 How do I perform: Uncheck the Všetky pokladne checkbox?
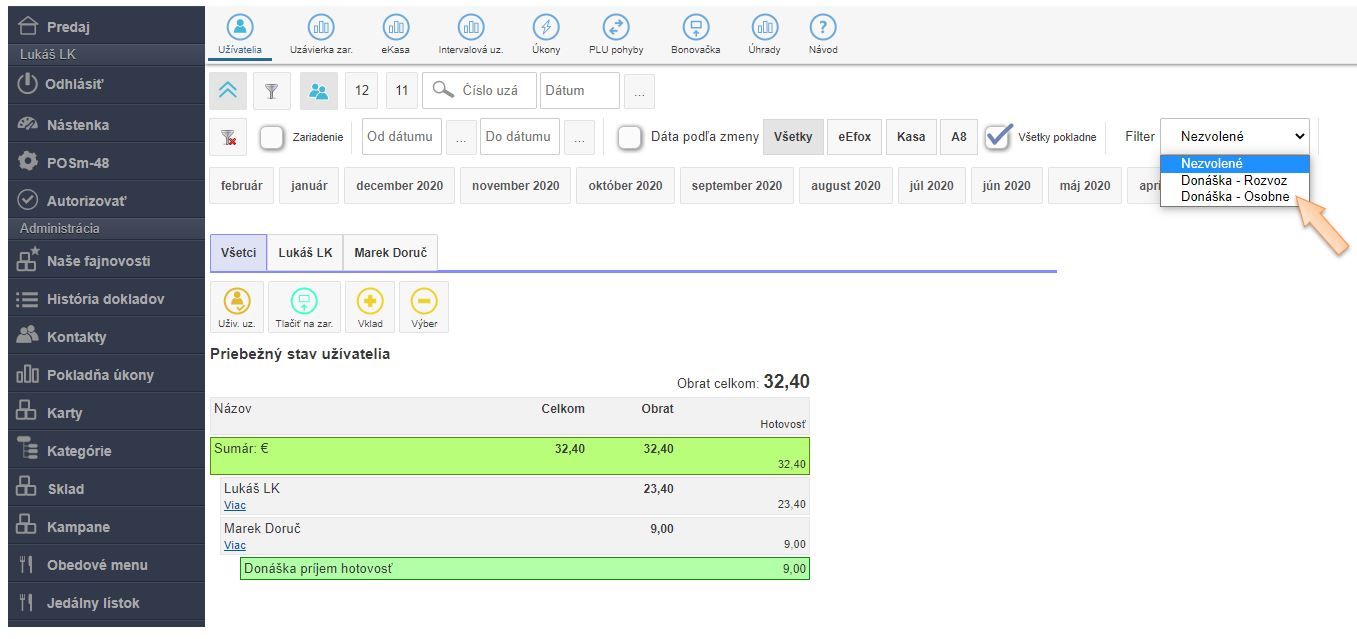click(x=999, y=137)
